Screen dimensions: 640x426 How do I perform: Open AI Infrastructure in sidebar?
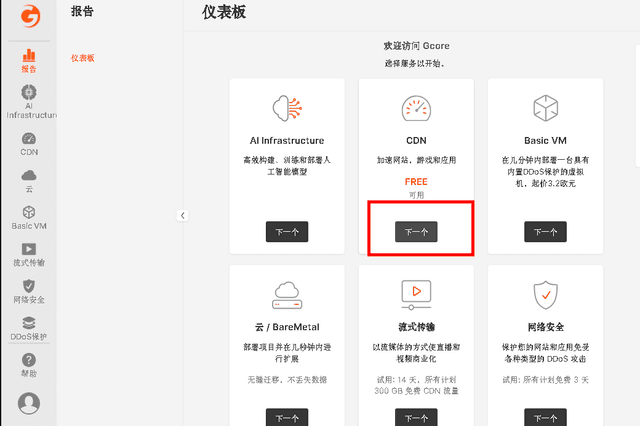click(29, 102)
